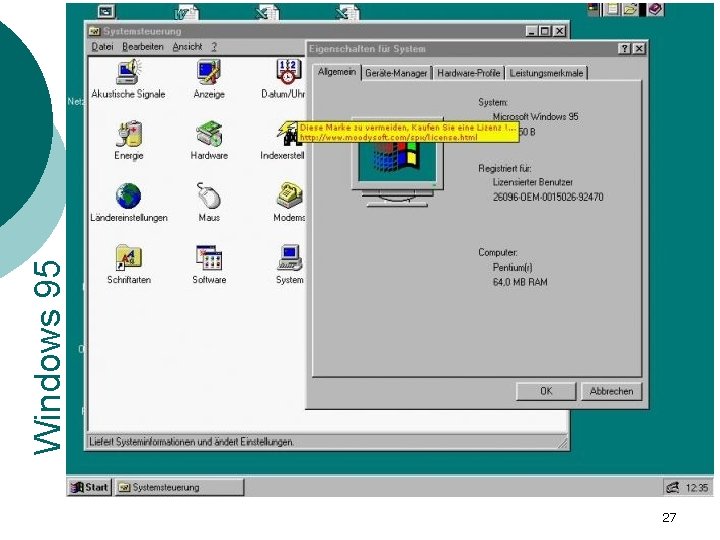This screenshot has width=720, height=540.
Task: Open the Datum/Uhr clock icon
Action: [x=288, y=72]
